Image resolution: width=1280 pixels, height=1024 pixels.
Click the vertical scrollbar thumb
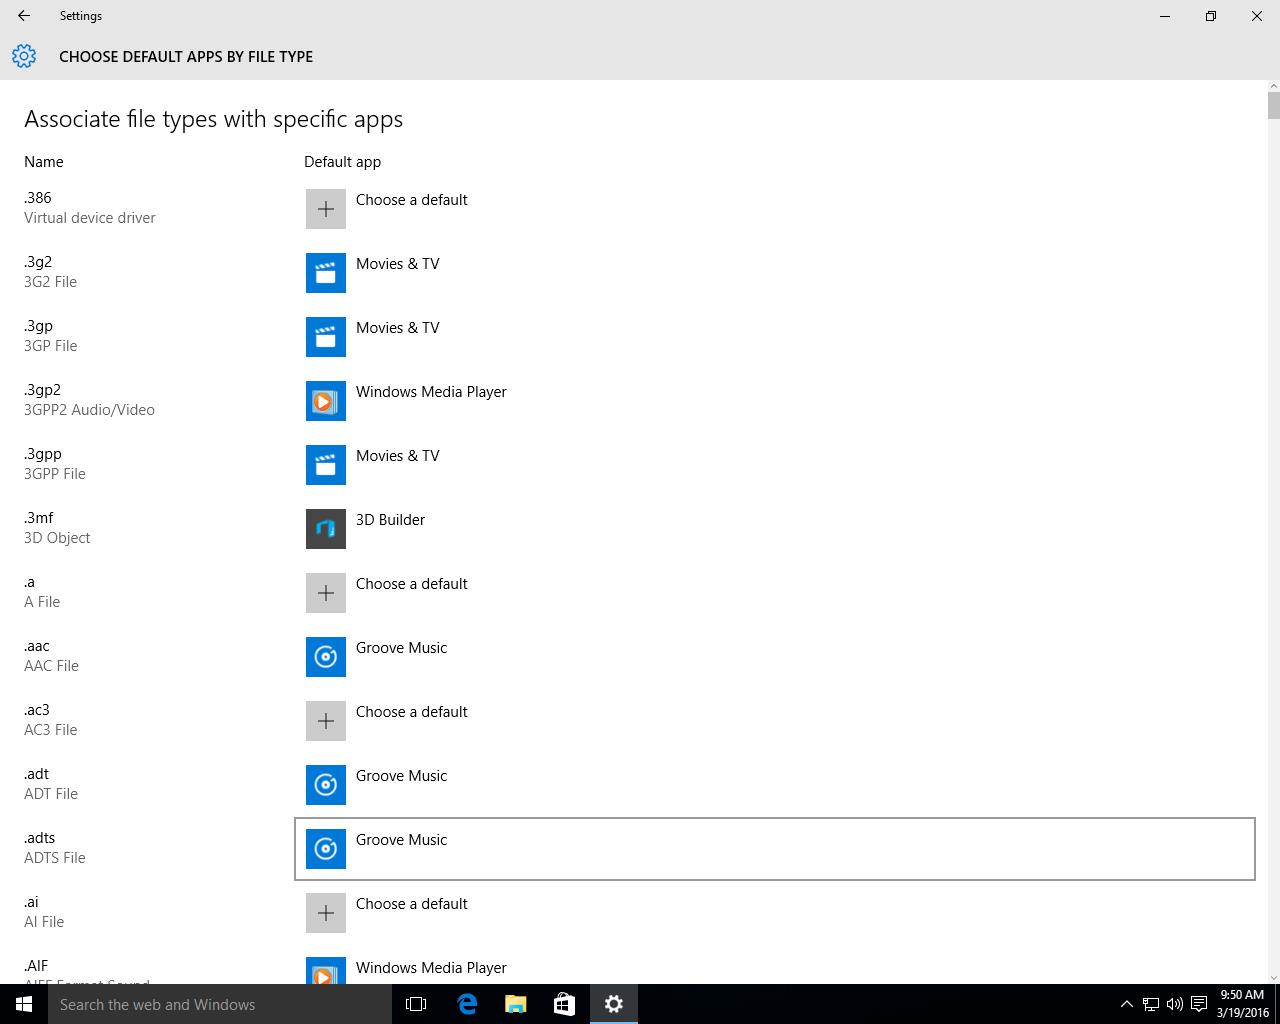pyautogui.click(x=1273, y=105)
